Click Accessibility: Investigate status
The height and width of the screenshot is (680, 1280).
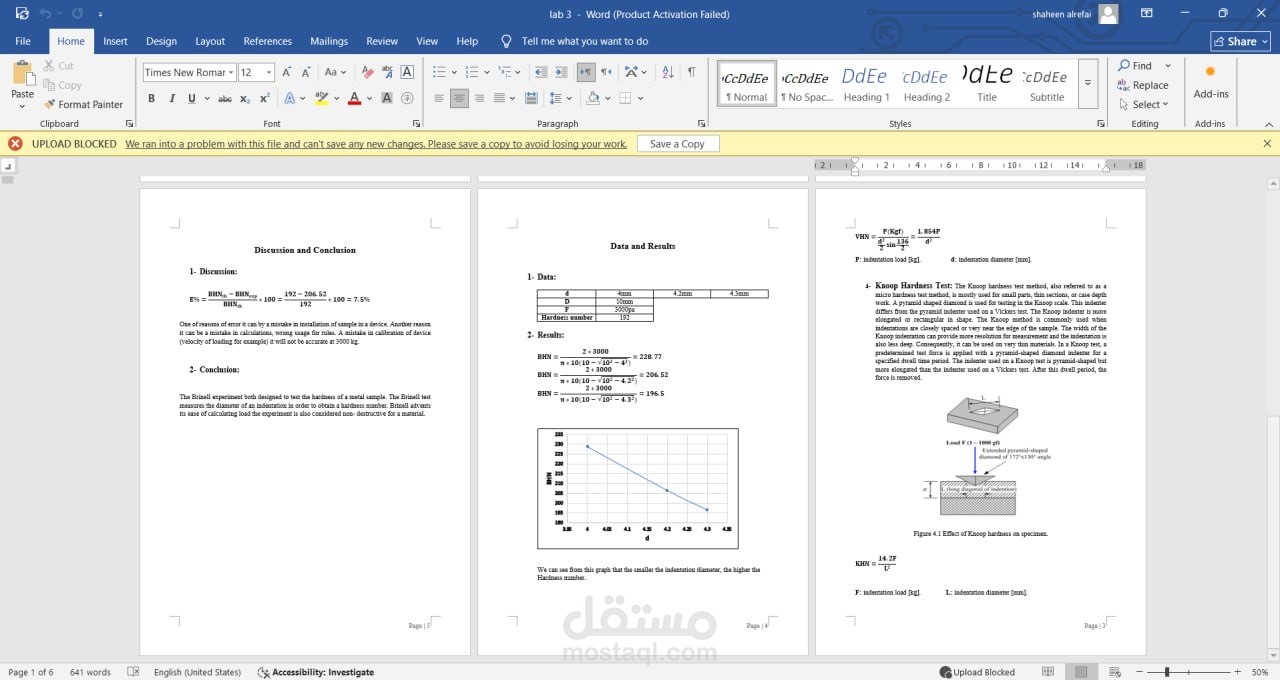[x=316, y=672]
